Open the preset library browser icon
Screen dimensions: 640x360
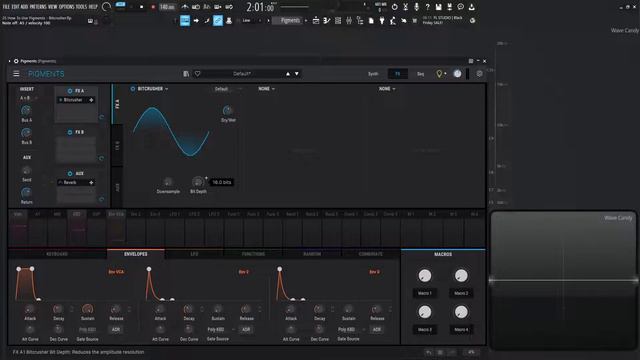tap(186, 74)
